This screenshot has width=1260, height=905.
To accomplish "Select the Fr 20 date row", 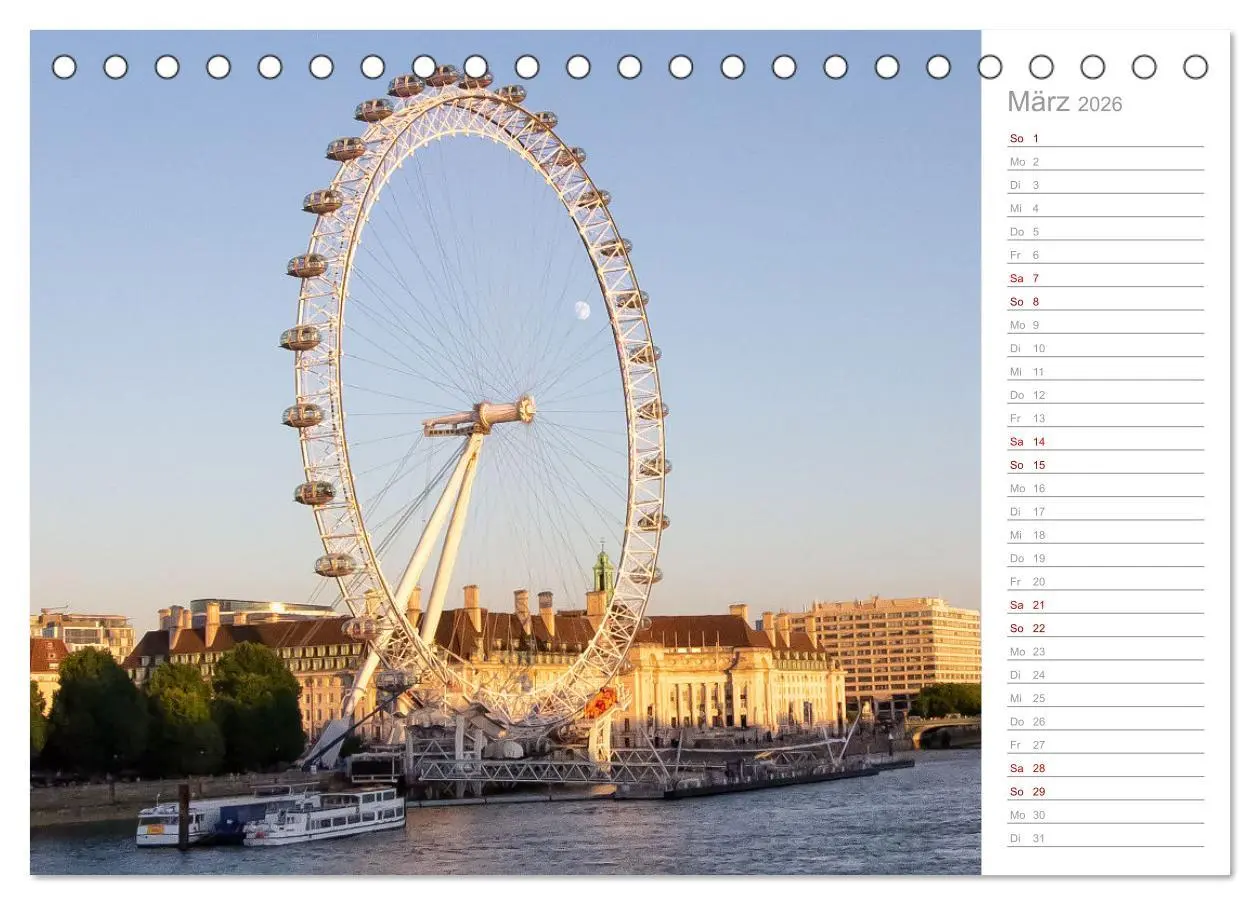I will point(1105,580).
